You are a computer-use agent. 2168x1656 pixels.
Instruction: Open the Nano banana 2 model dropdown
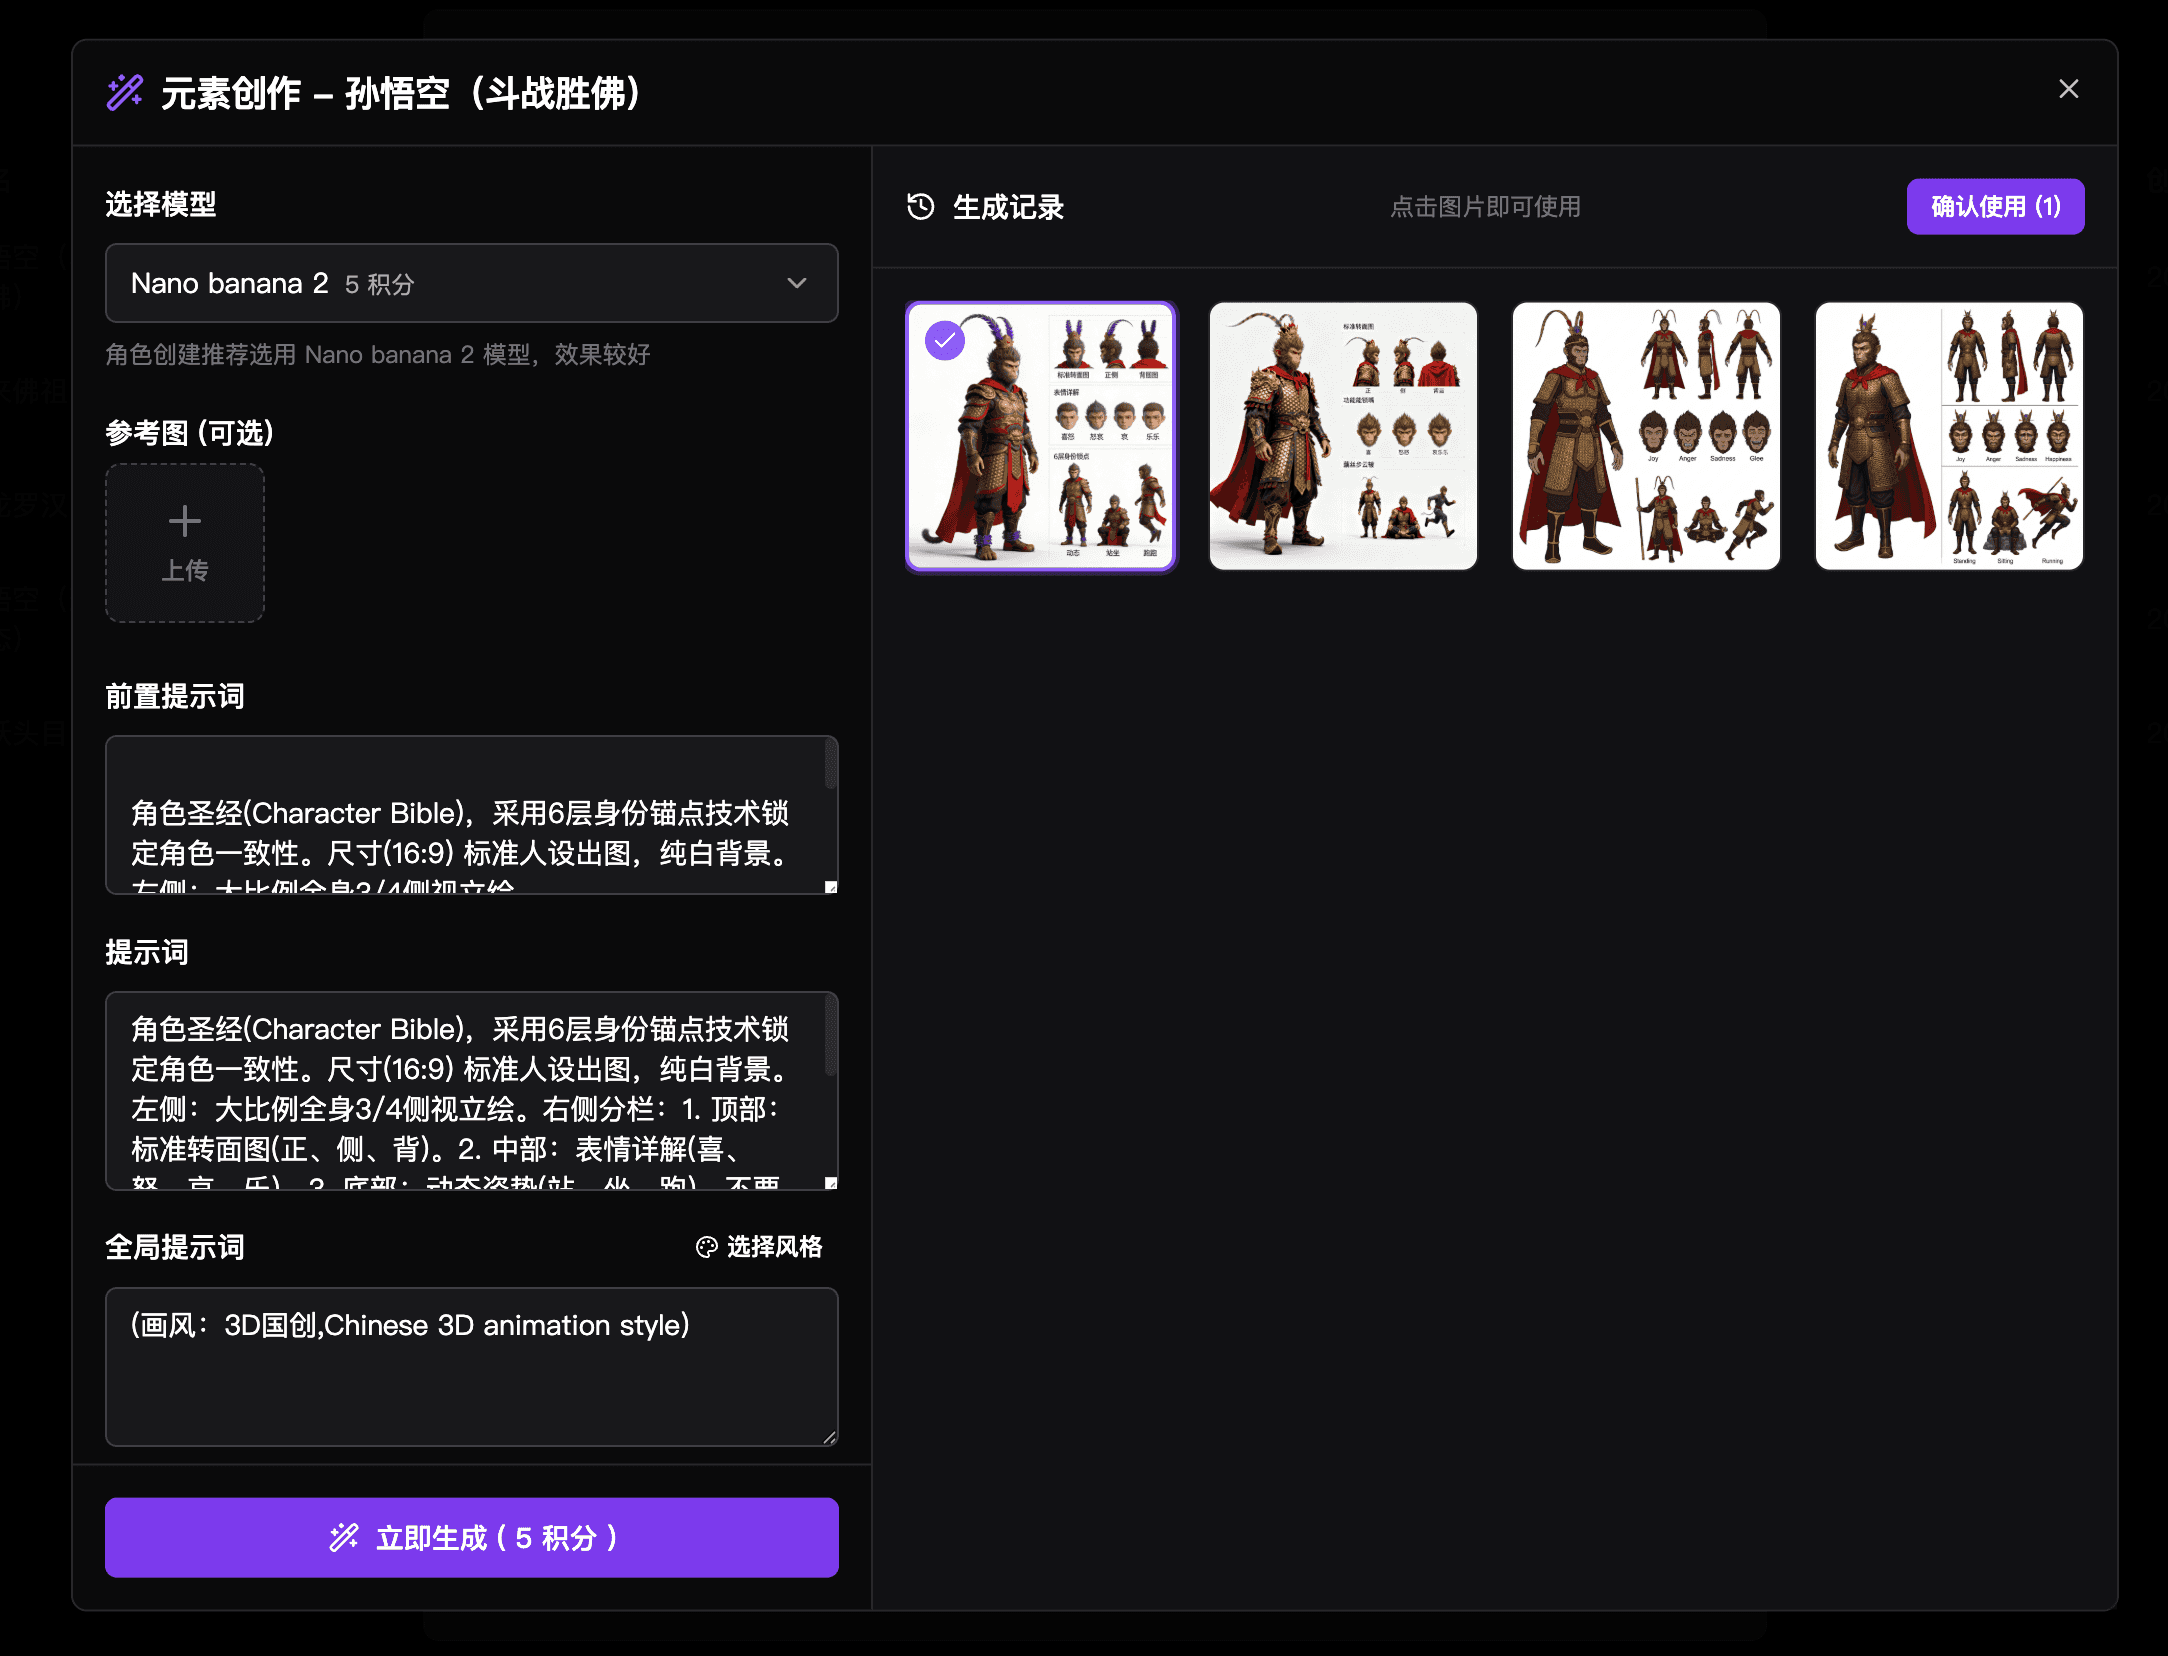[x=471, y=283]
